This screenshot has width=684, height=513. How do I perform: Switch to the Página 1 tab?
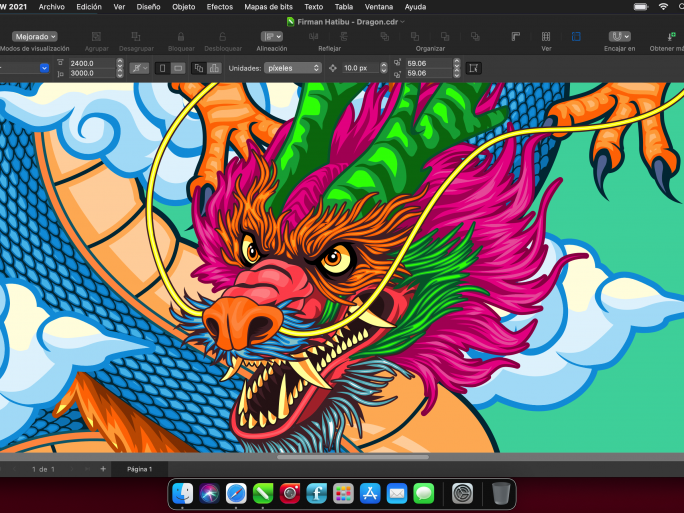click(x=140, y=469)
